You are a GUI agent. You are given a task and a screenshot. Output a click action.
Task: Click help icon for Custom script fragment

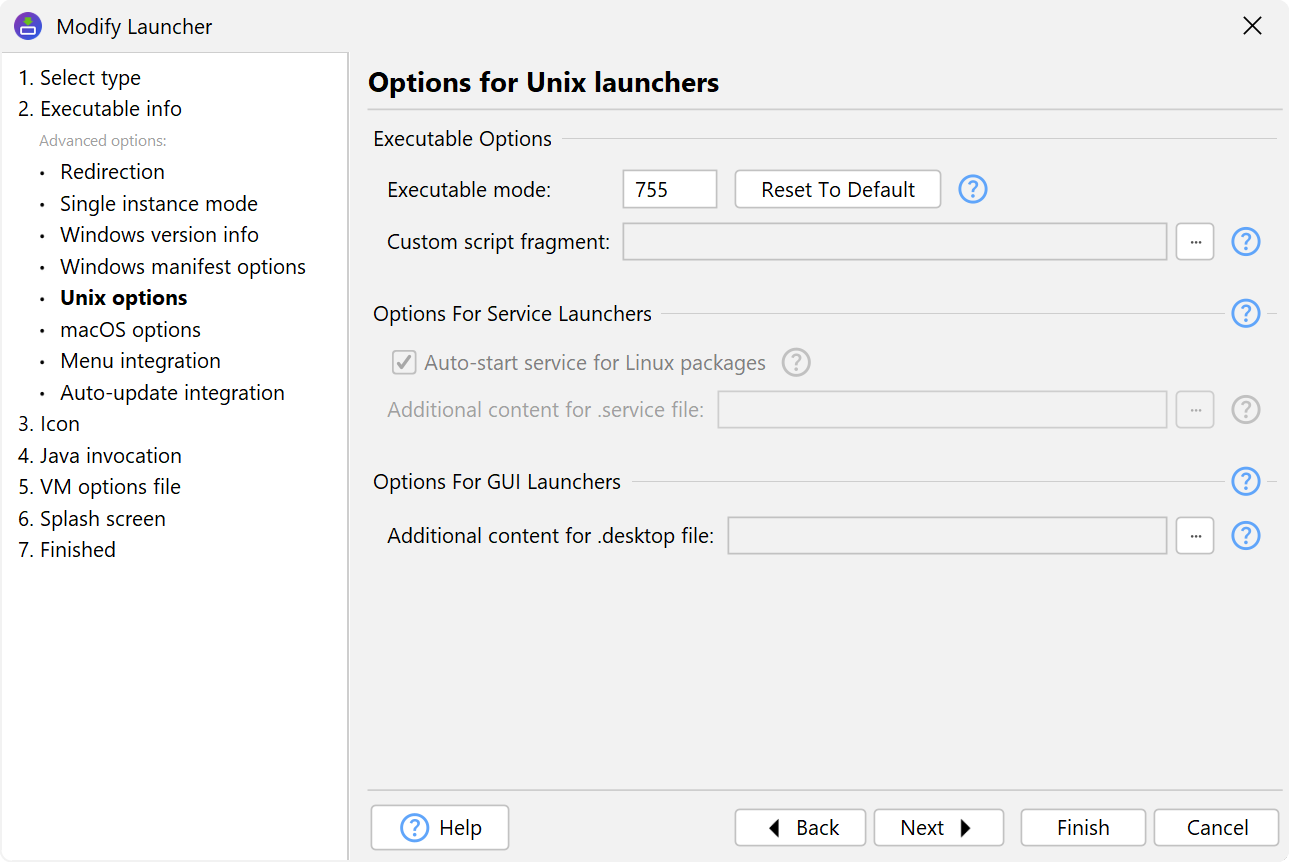pyautogui.click(x=1245, y=242)
